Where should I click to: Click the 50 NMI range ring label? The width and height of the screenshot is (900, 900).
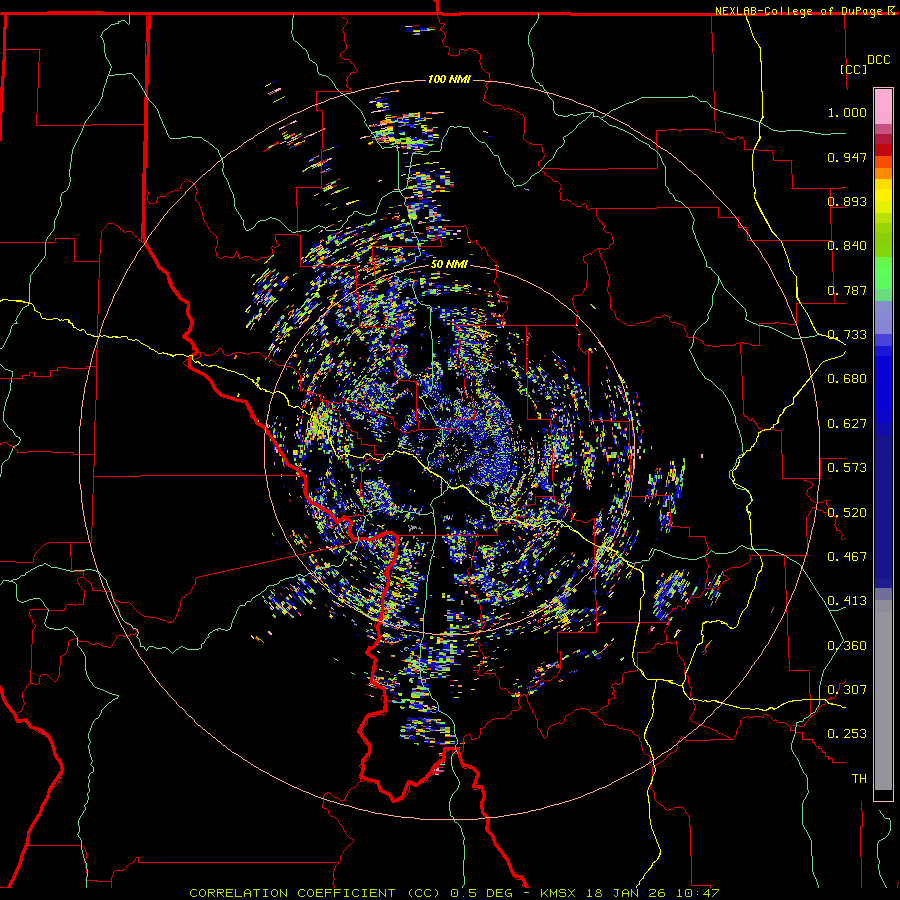pyautogui.click(x=449, y=264)
